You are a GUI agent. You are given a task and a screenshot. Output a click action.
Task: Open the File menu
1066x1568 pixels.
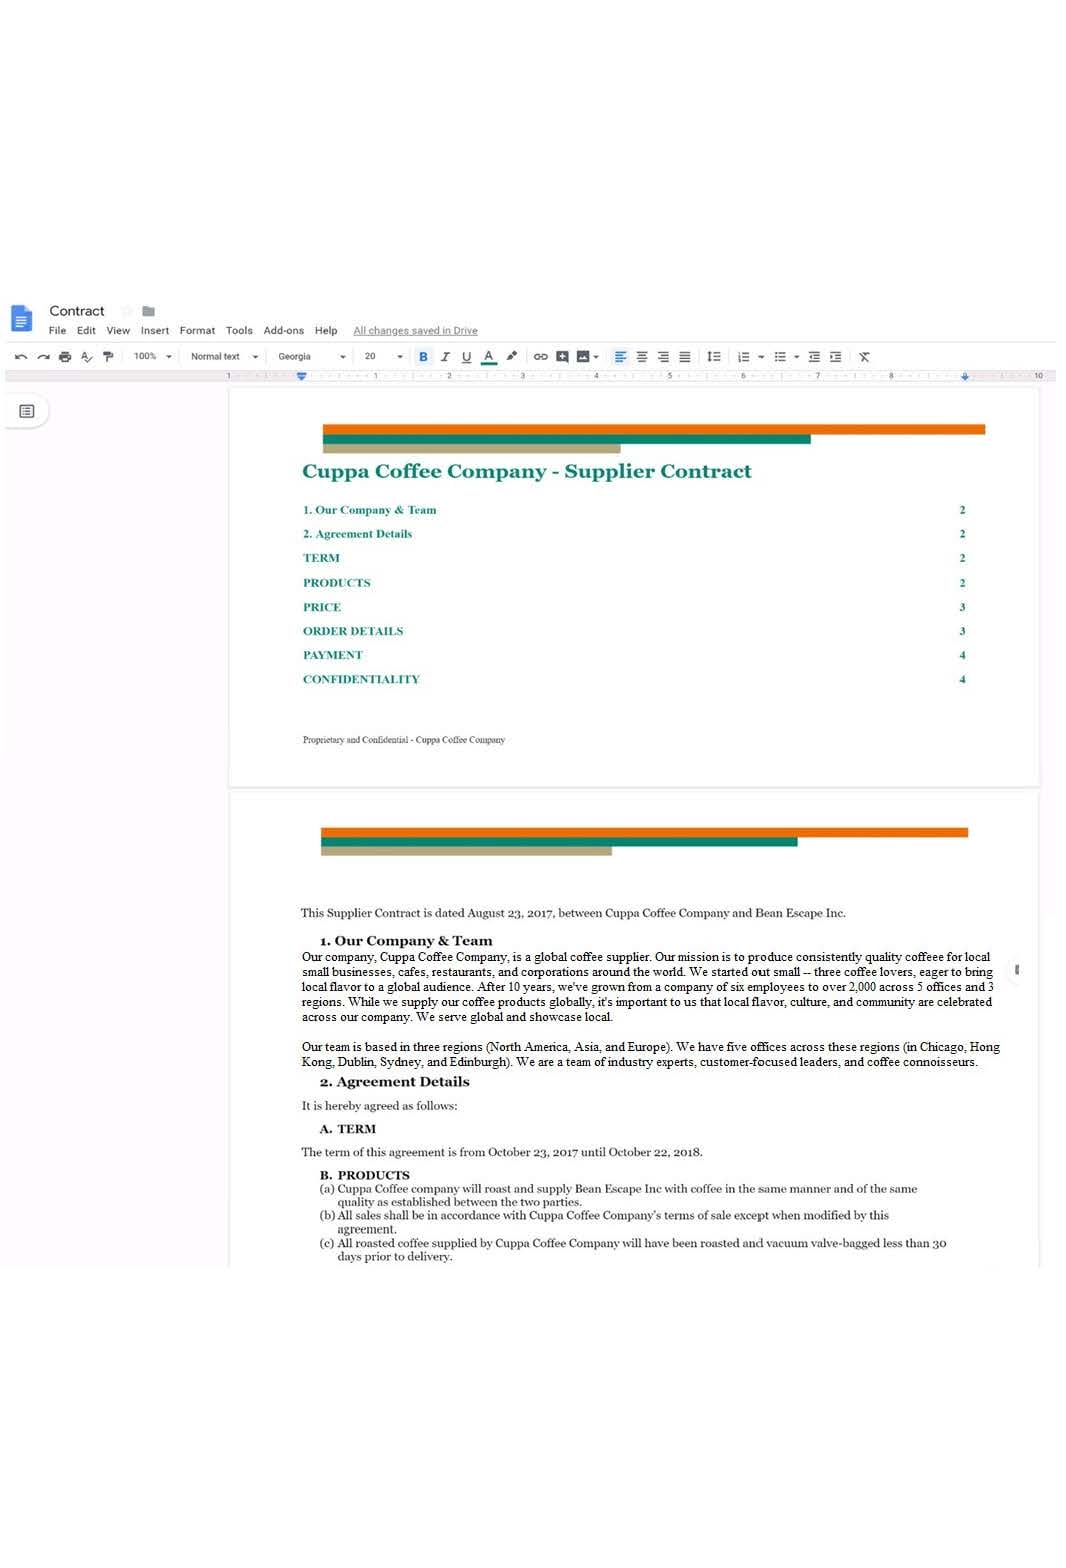(58, 331)
